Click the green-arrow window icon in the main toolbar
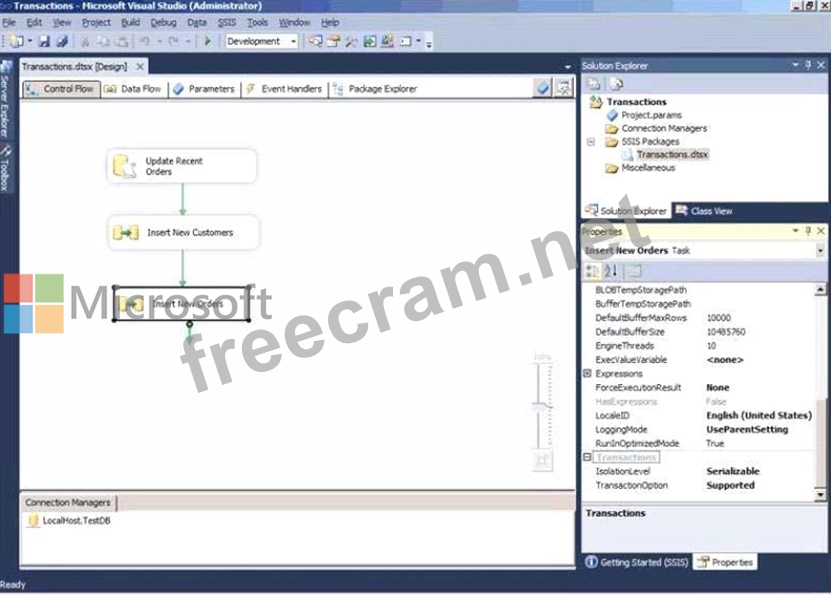831x595 pixels. [369, 41]
